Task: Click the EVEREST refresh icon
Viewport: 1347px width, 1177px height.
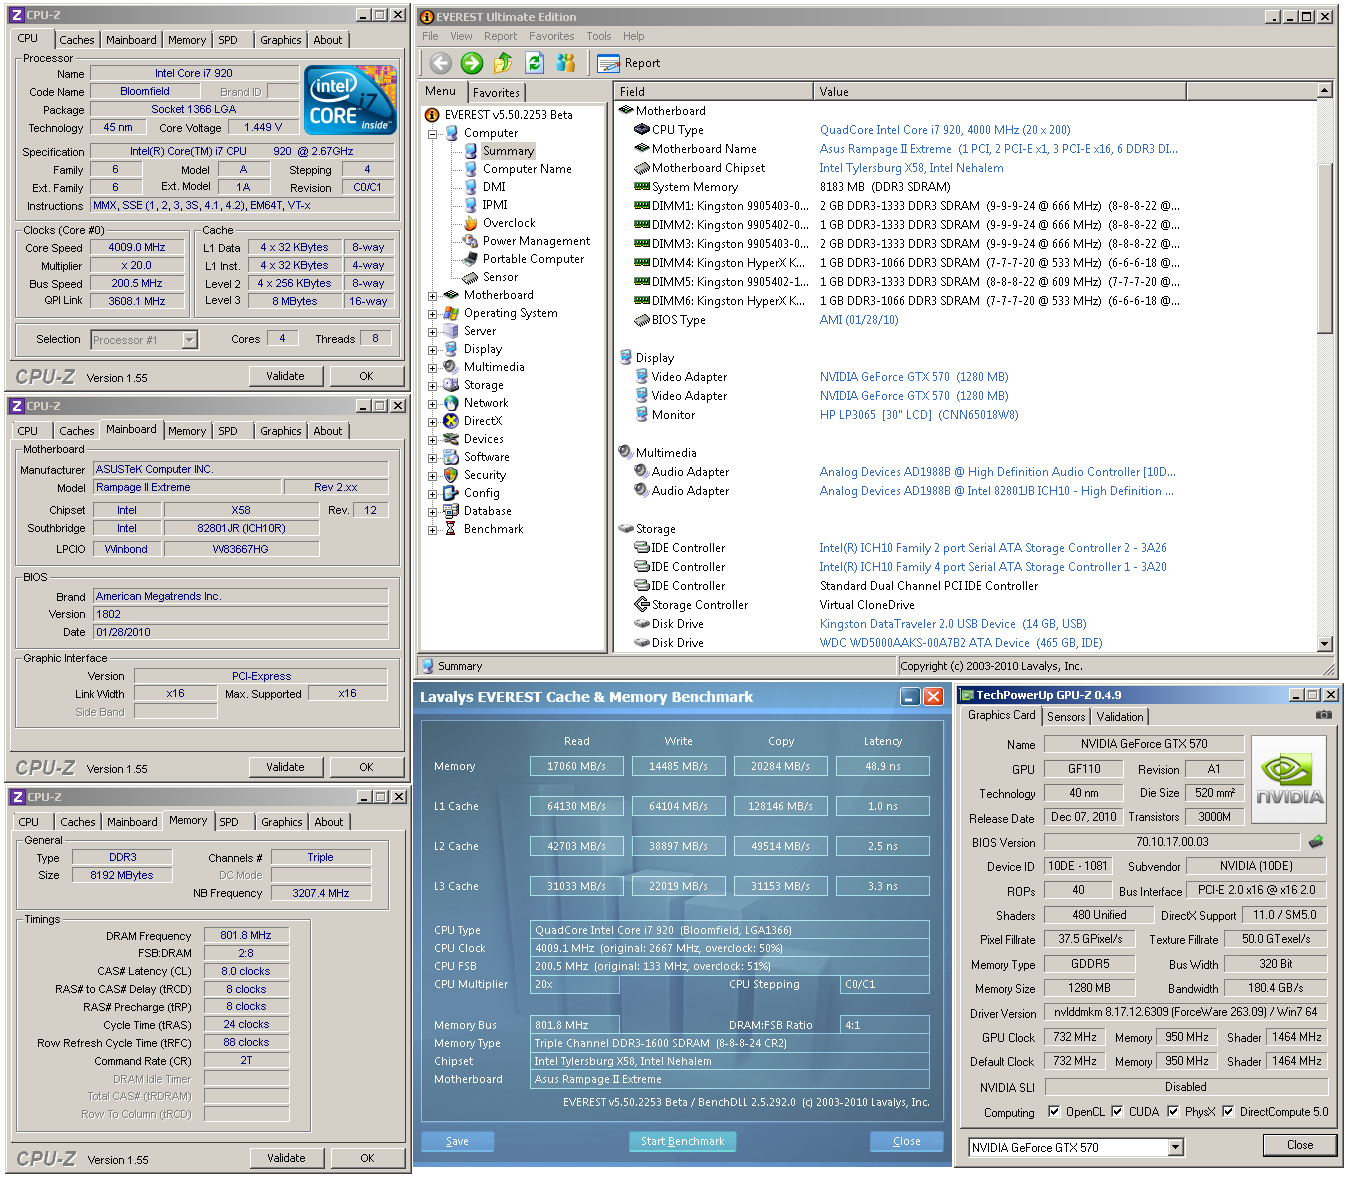Action: coord(534,63)
